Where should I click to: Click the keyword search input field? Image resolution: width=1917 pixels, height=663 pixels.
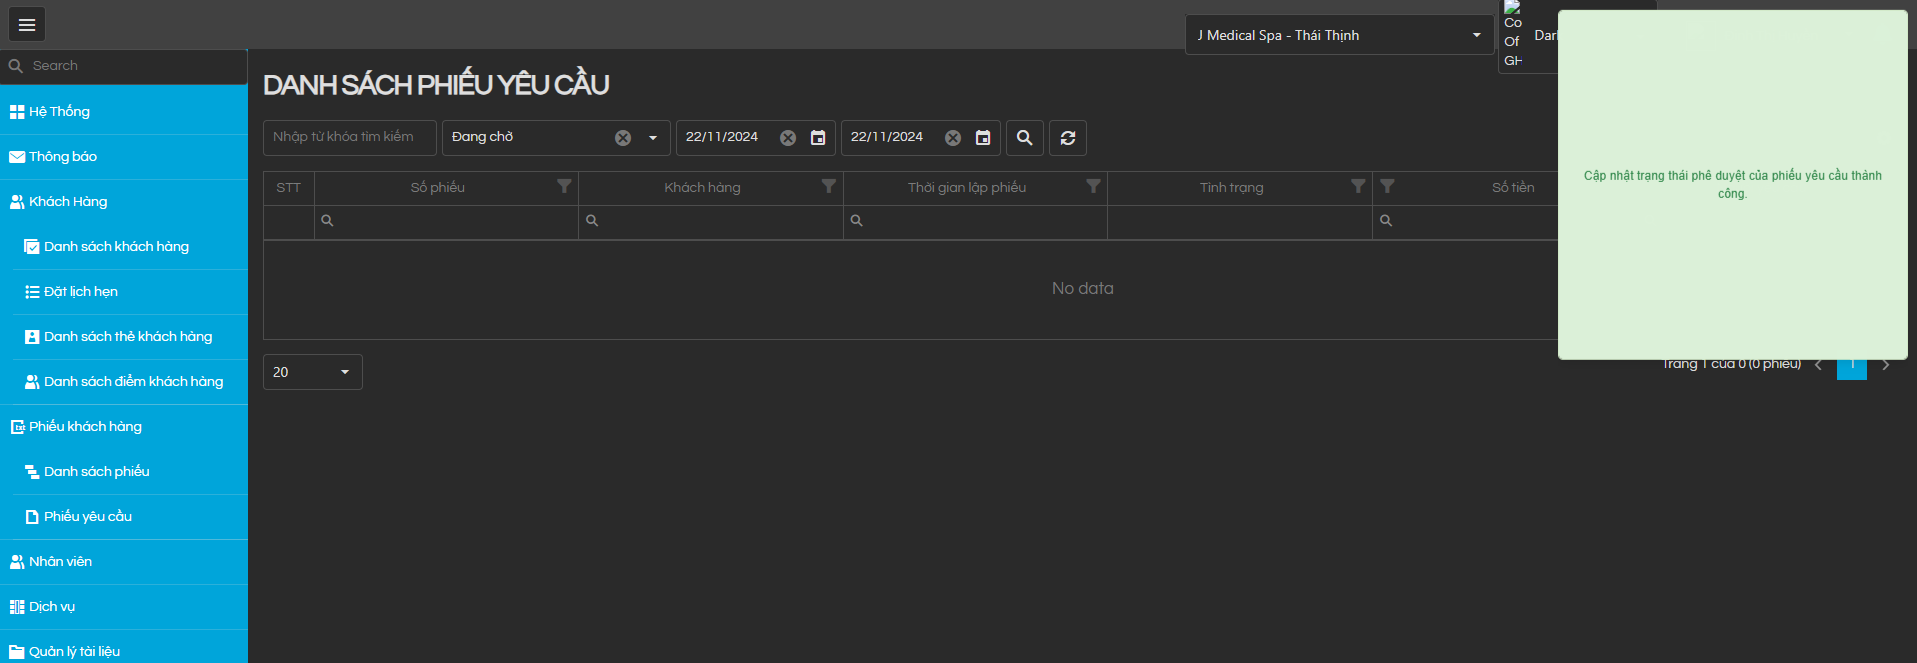pos(349,138)
